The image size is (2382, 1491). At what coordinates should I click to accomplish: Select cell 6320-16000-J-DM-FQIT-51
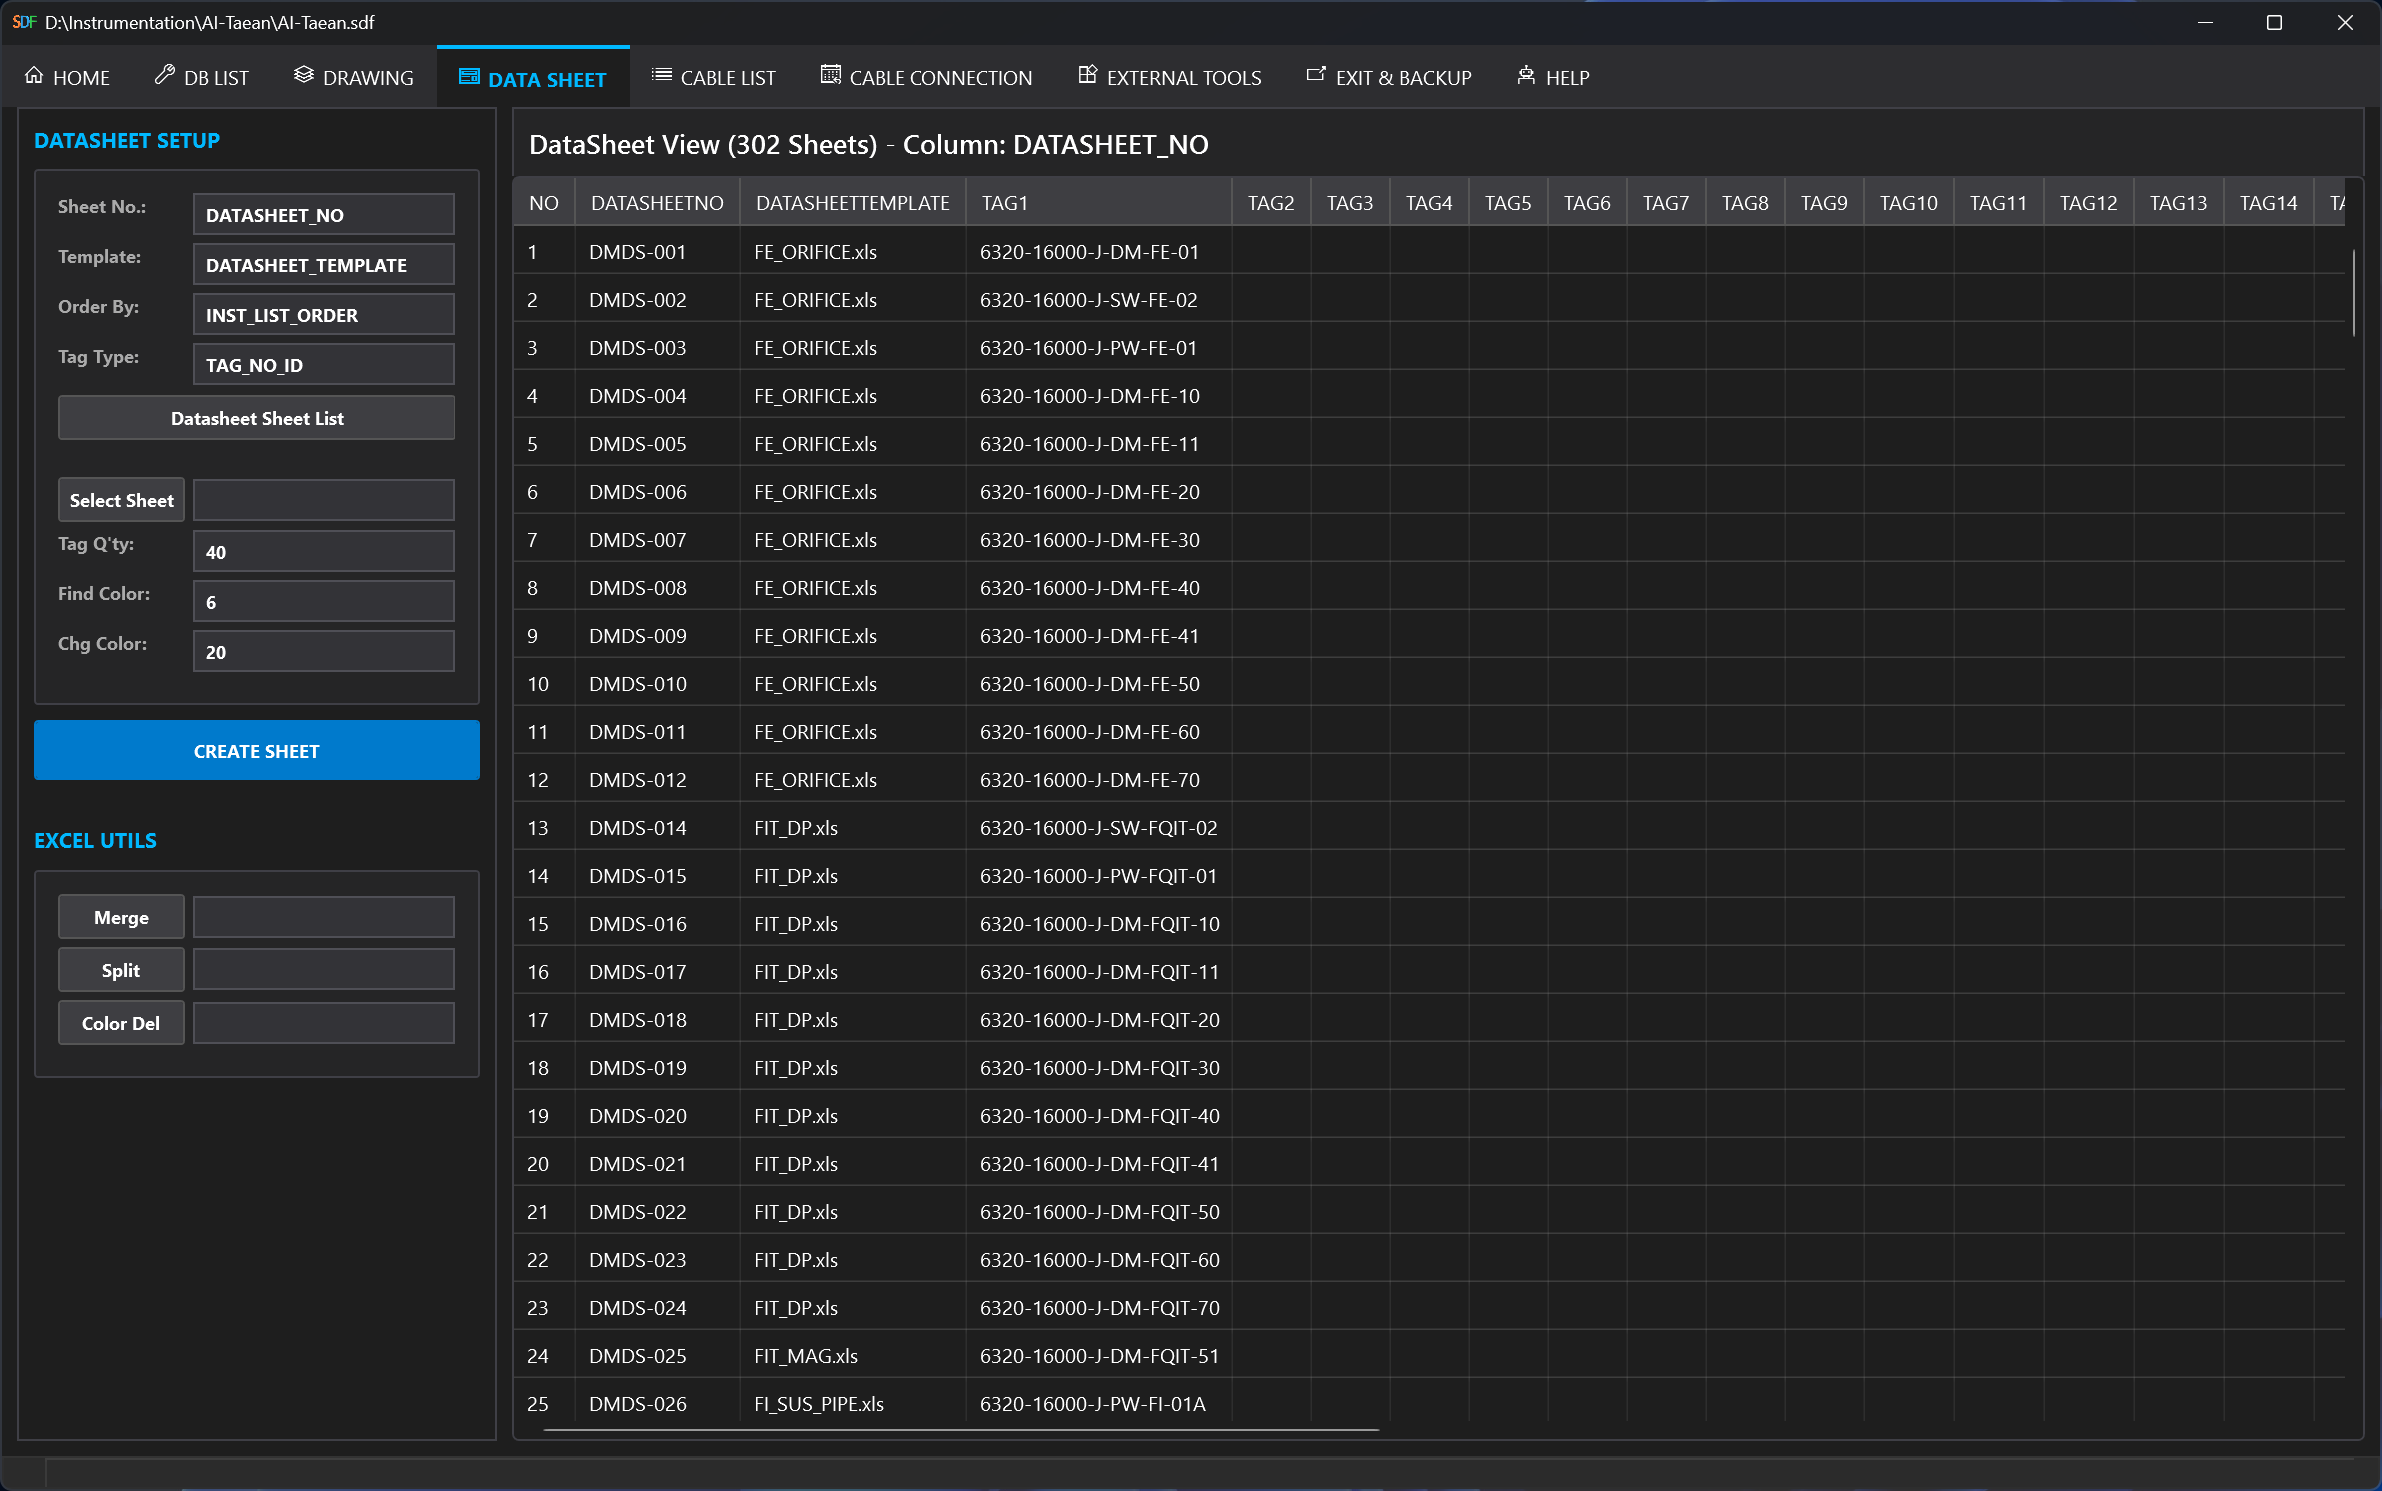1100,1356
